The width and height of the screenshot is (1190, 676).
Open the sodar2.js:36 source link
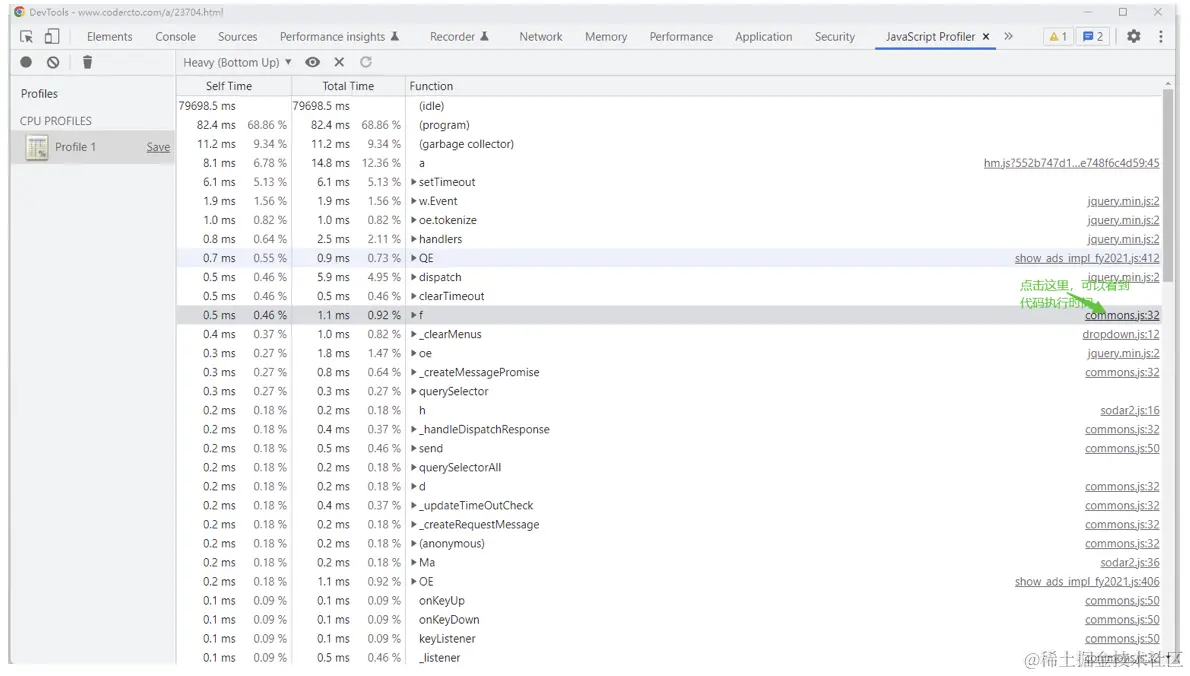(x=1130, y=562)
